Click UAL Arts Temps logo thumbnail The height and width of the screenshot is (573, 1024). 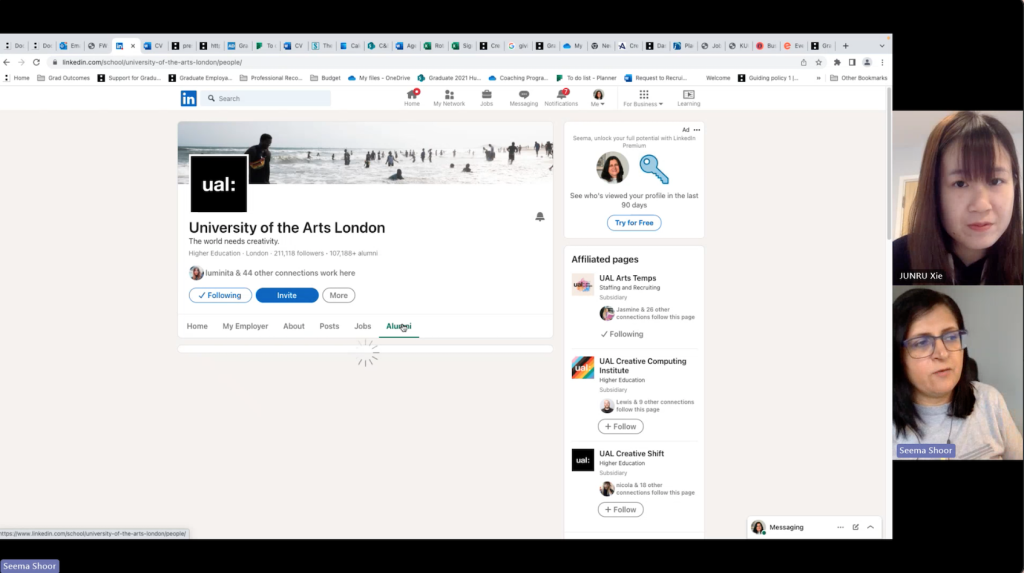583,285
